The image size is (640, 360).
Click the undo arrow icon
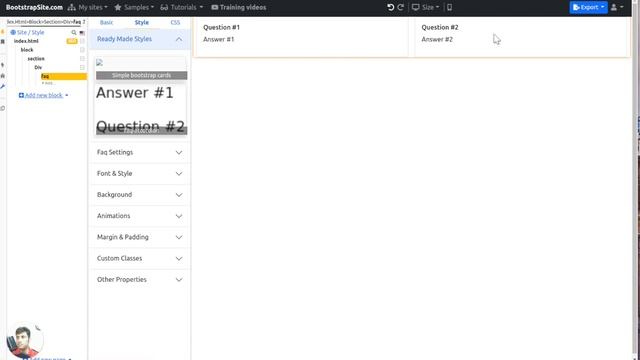pyautogui.click(x=391, y=7)
